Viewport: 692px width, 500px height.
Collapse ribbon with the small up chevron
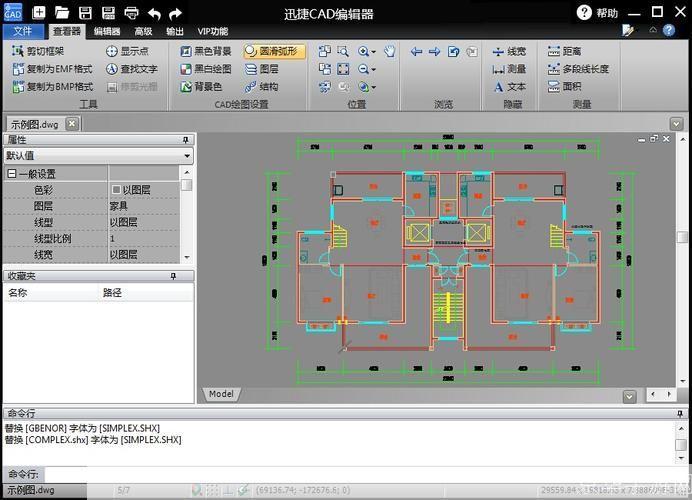point(653,30)
